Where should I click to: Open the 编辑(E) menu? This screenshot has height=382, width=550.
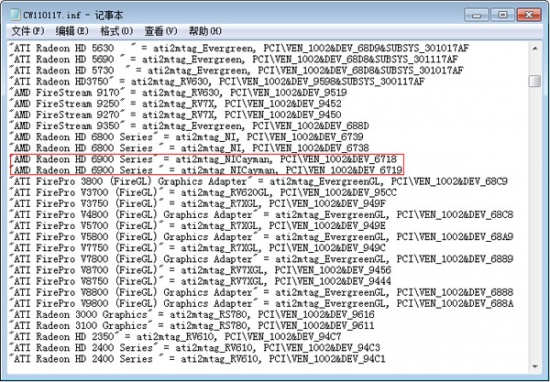point(72,31)
